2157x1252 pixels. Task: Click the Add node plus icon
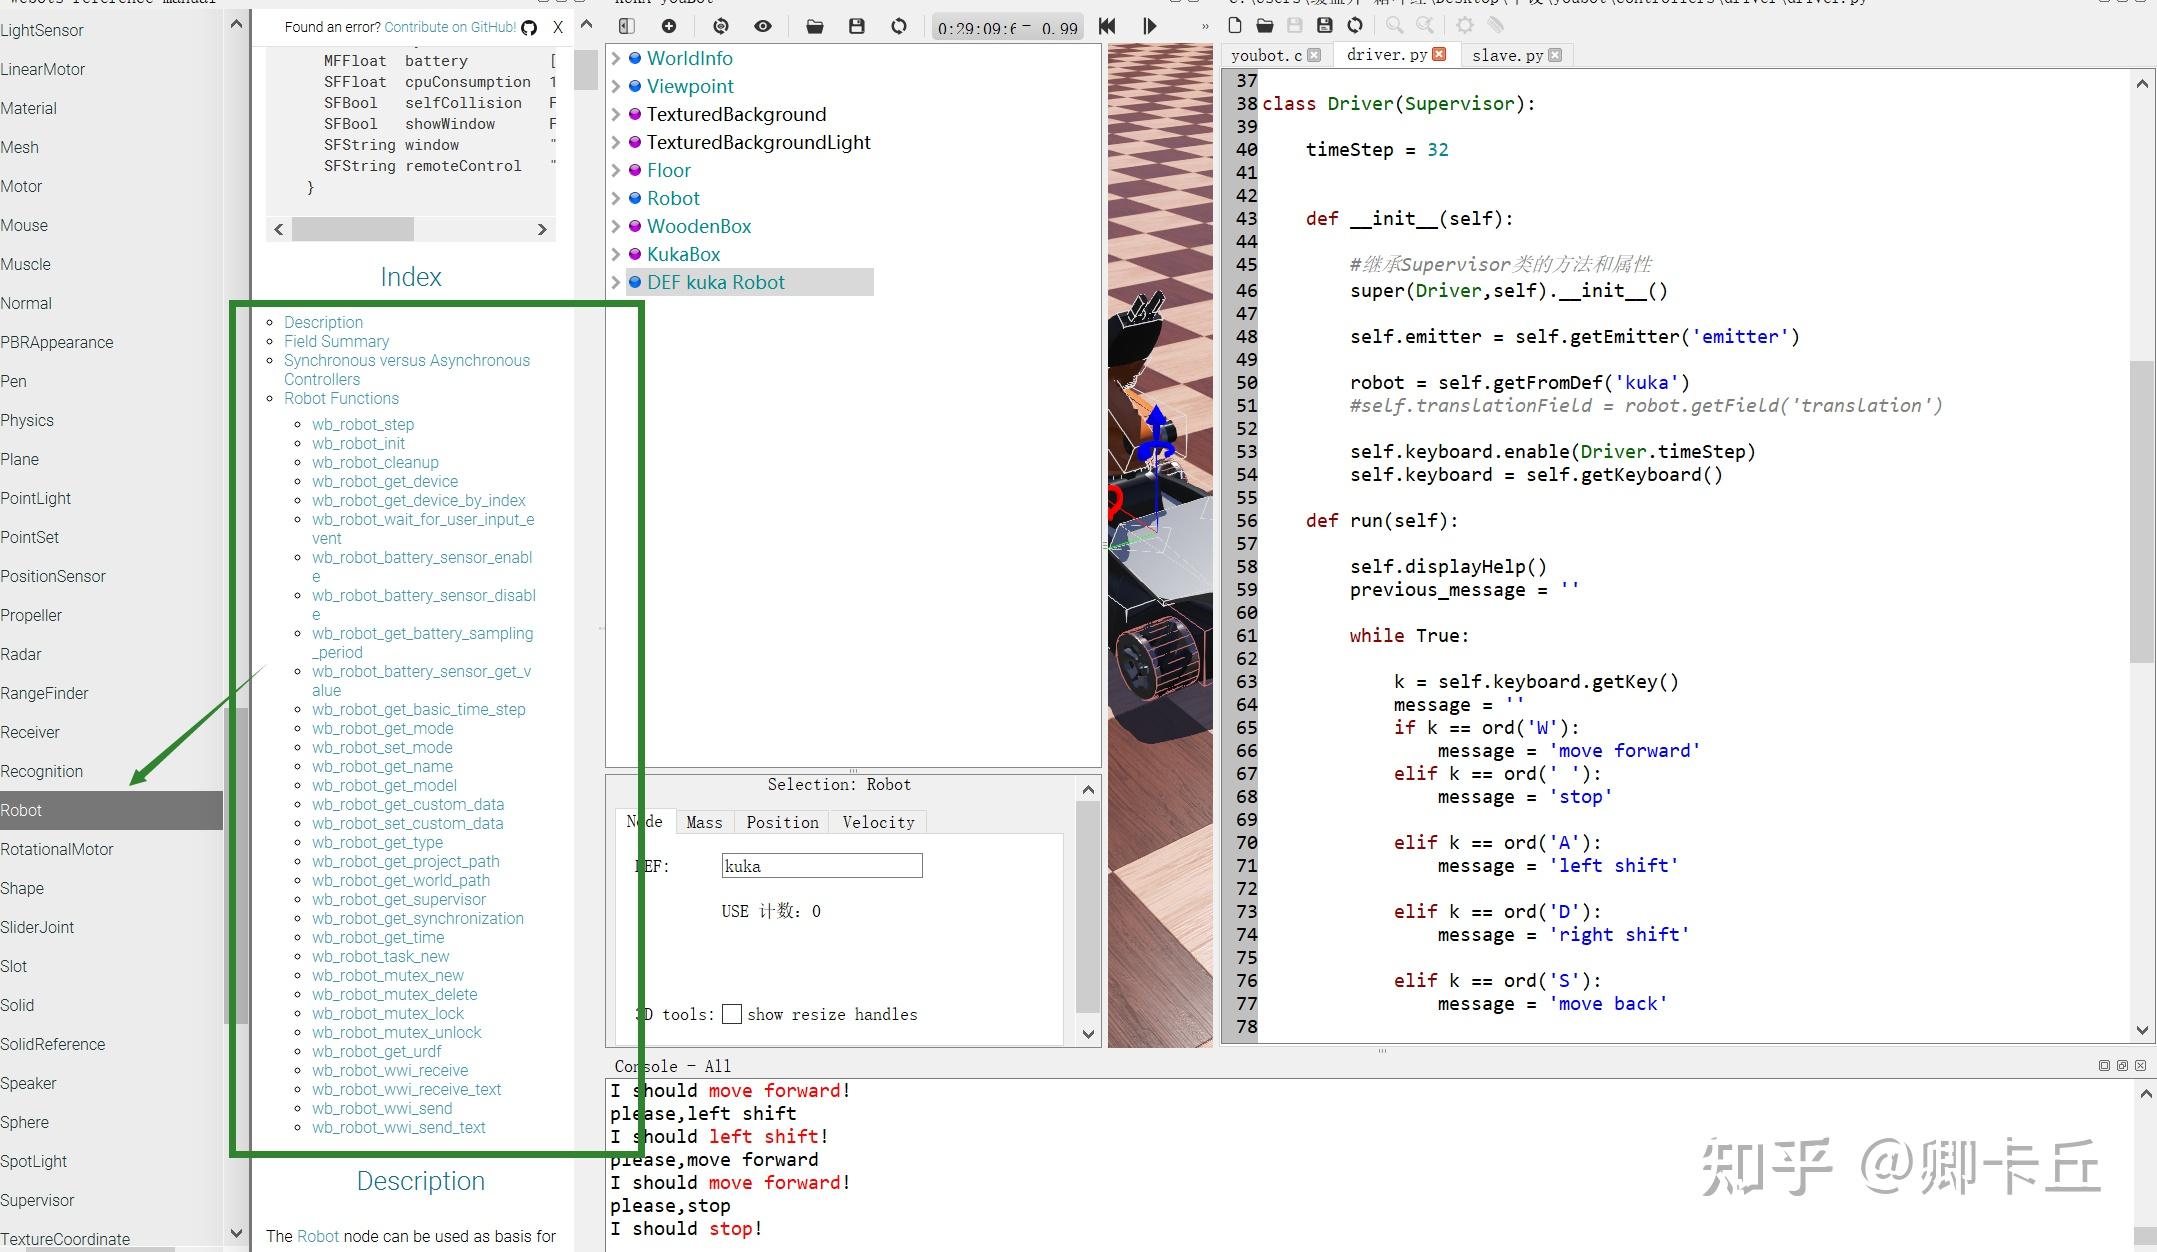pos(668,26)
